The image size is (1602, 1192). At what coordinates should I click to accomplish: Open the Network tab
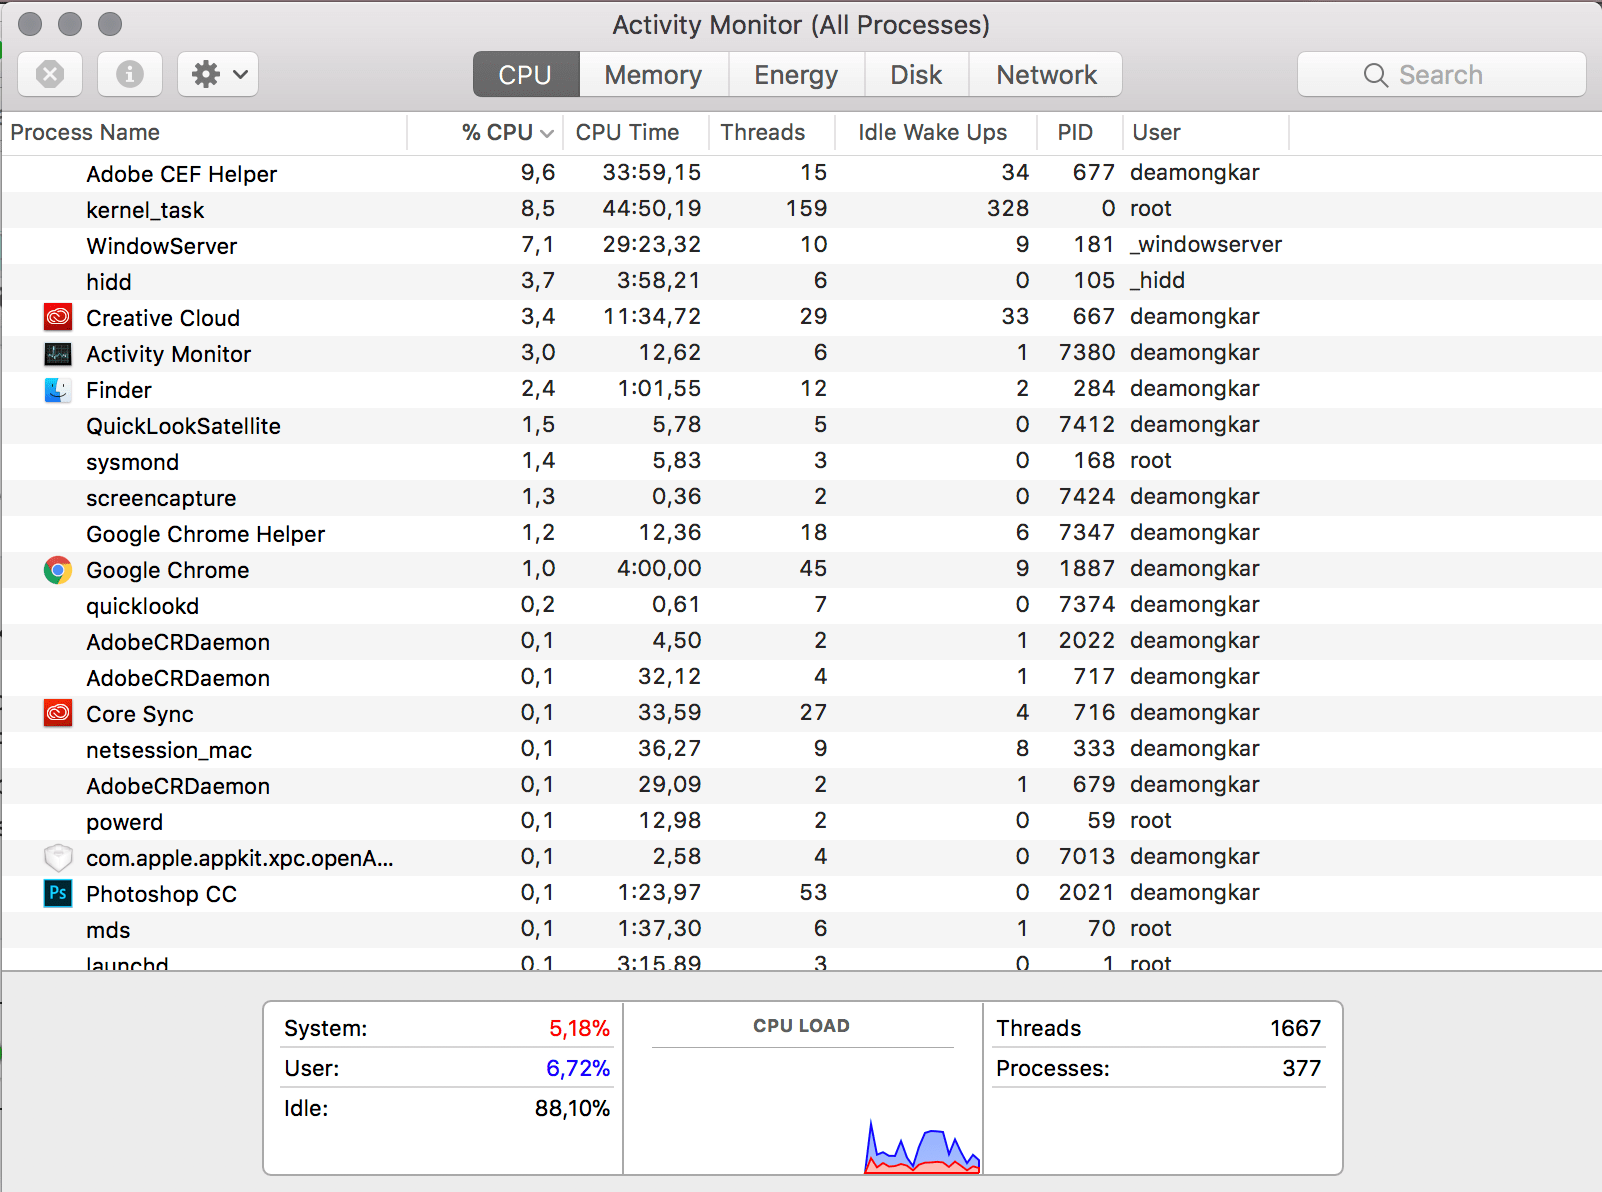(1045, 73)
